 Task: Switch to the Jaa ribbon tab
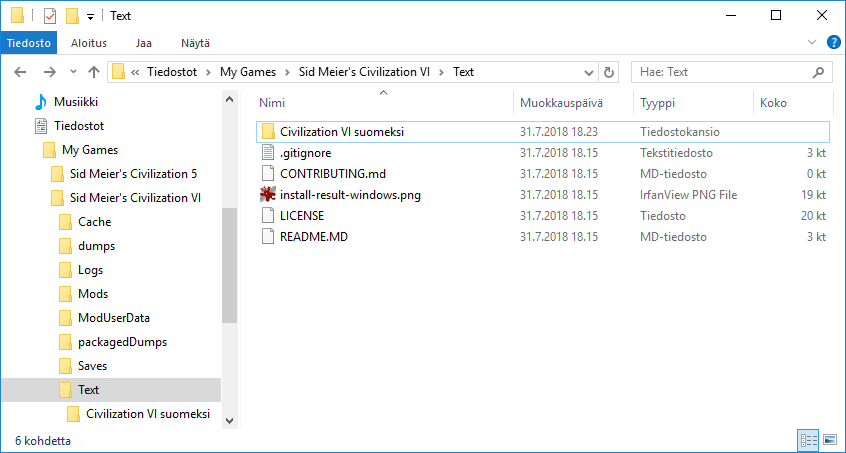pos(144,44)
